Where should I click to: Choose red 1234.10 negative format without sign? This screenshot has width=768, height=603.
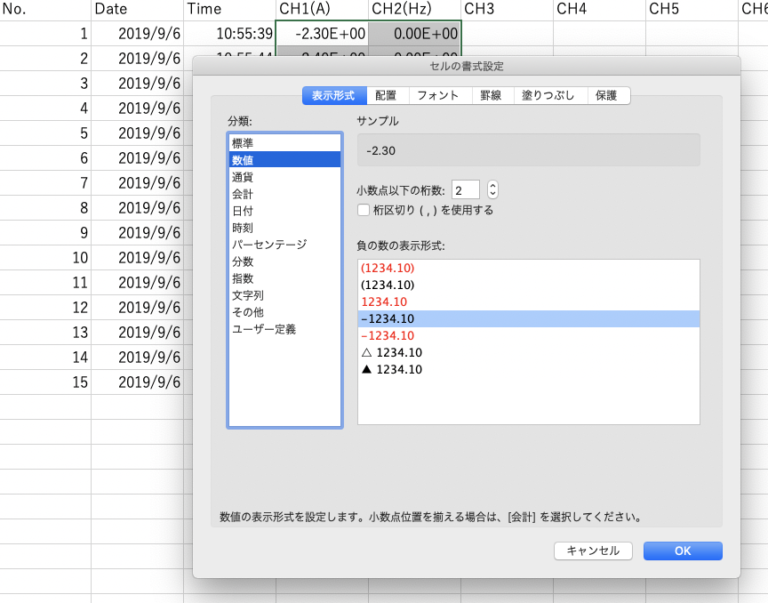(x=528, y=302)
